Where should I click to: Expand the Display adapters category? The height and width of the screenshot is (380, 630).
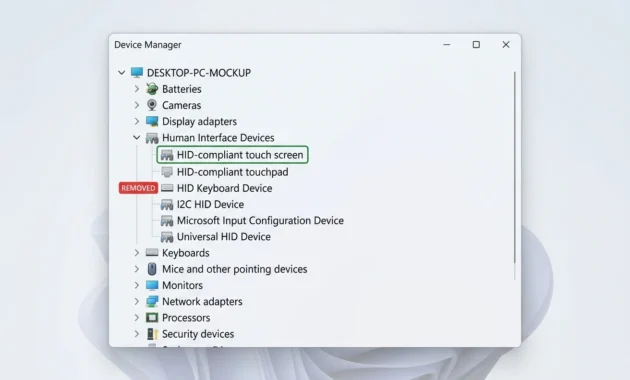click(137, 121)
